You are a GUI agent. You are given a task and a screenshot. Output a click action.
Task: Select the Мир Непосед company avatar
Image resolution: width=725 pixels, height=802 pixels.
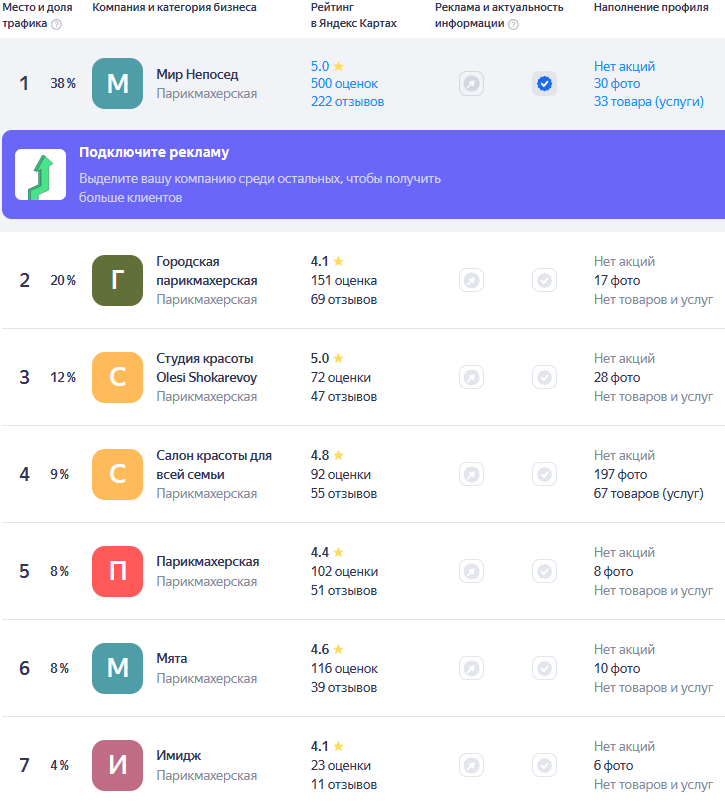[118, 84]
